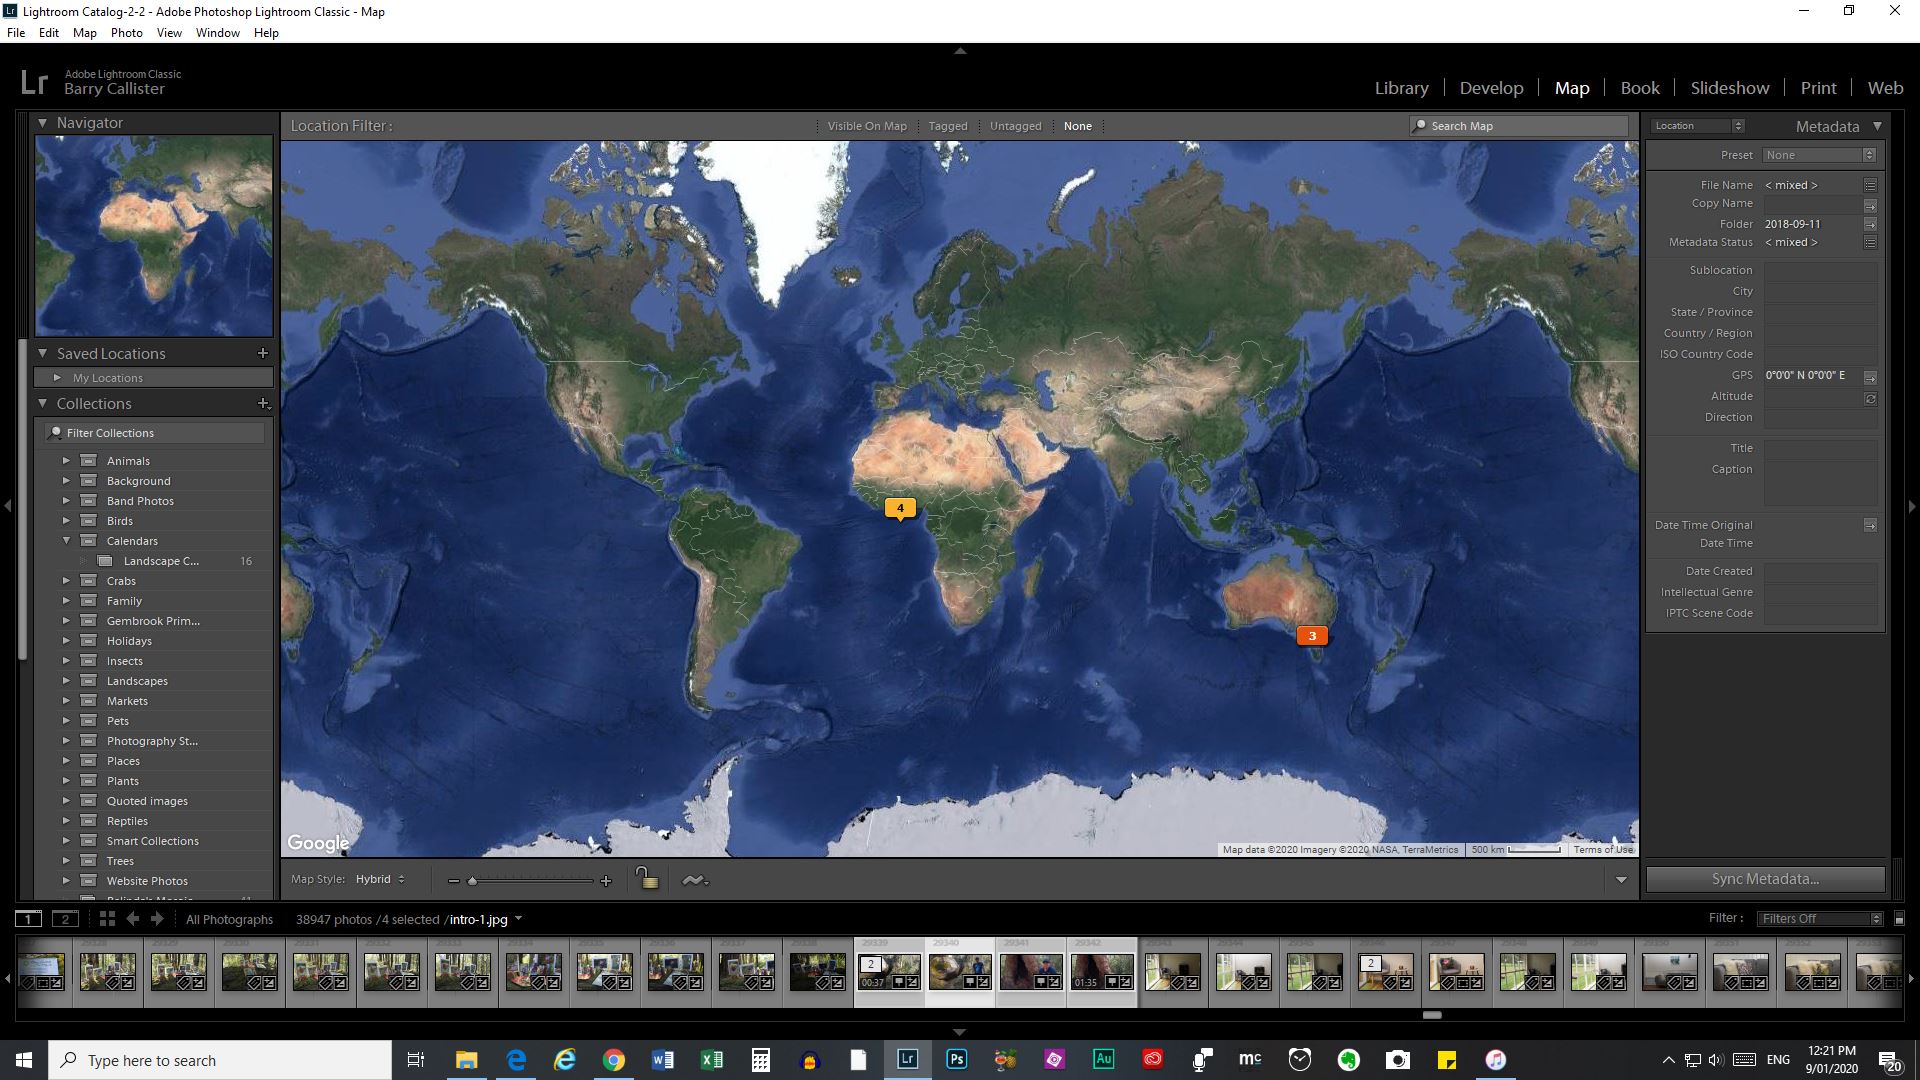Click the yellow map marker showing 4
This screenshot has height=1080, width=1920.
[900, 508]
